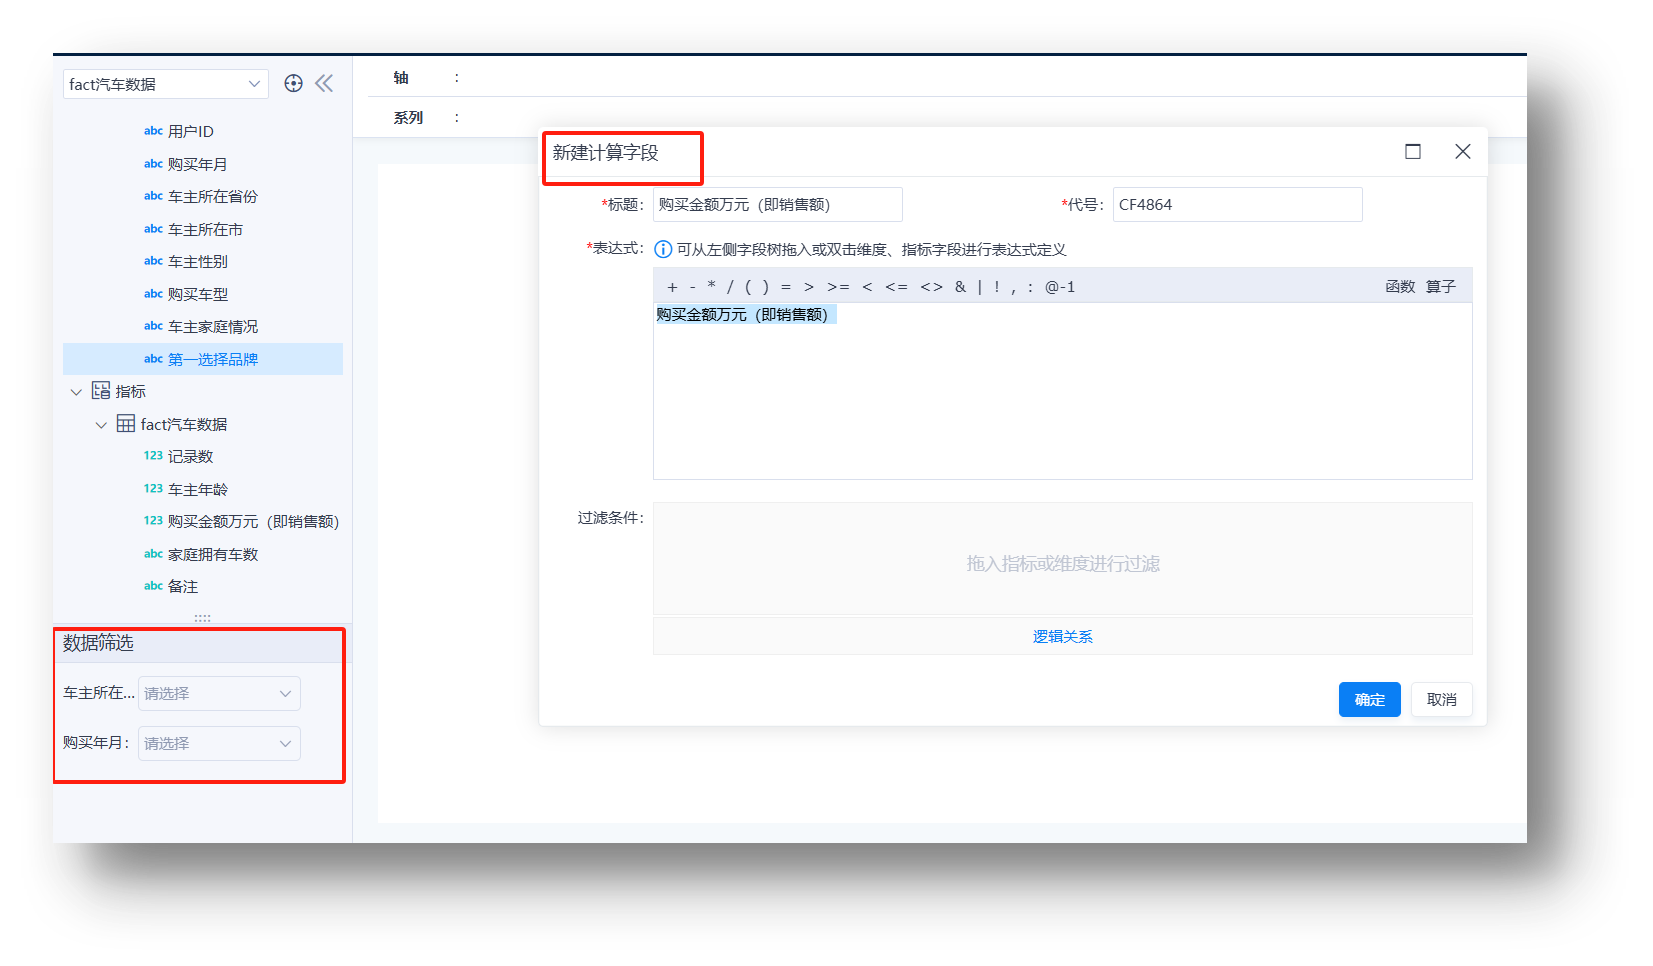Insert the <> not-equal operator

click(x=931, y=287)
